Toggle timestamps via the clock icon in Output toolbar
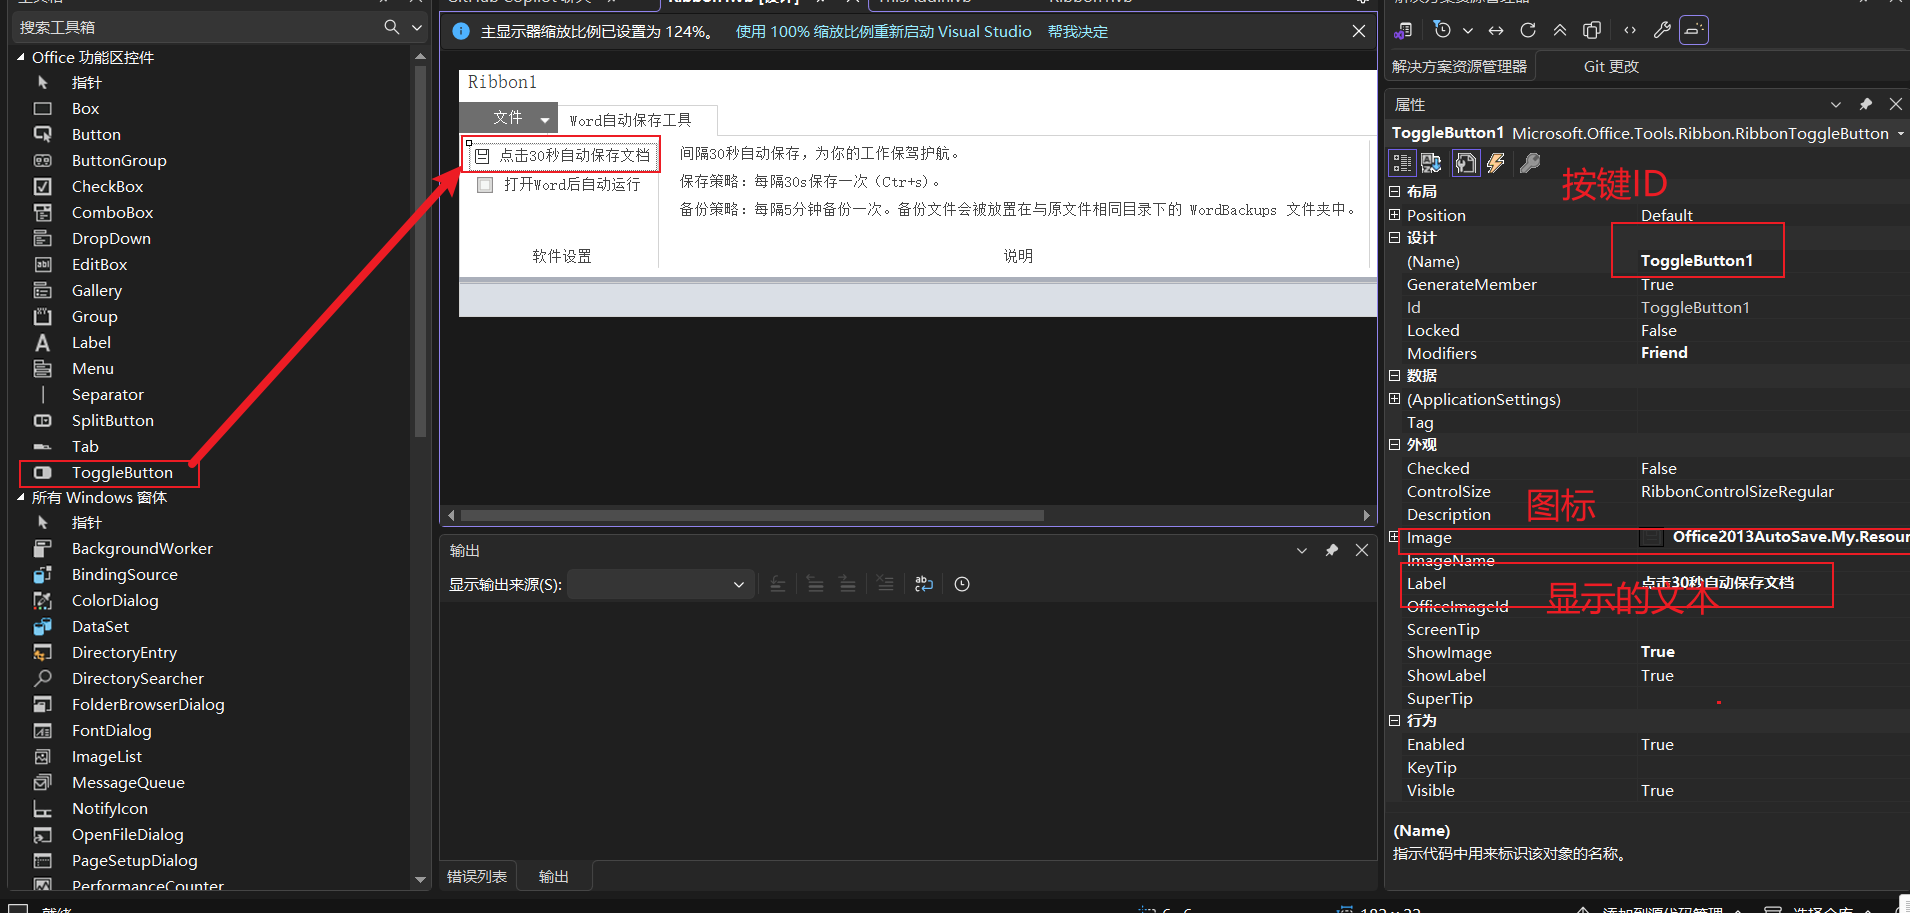The height and width of the screenshot is (913, 1910). pos(961,583)
